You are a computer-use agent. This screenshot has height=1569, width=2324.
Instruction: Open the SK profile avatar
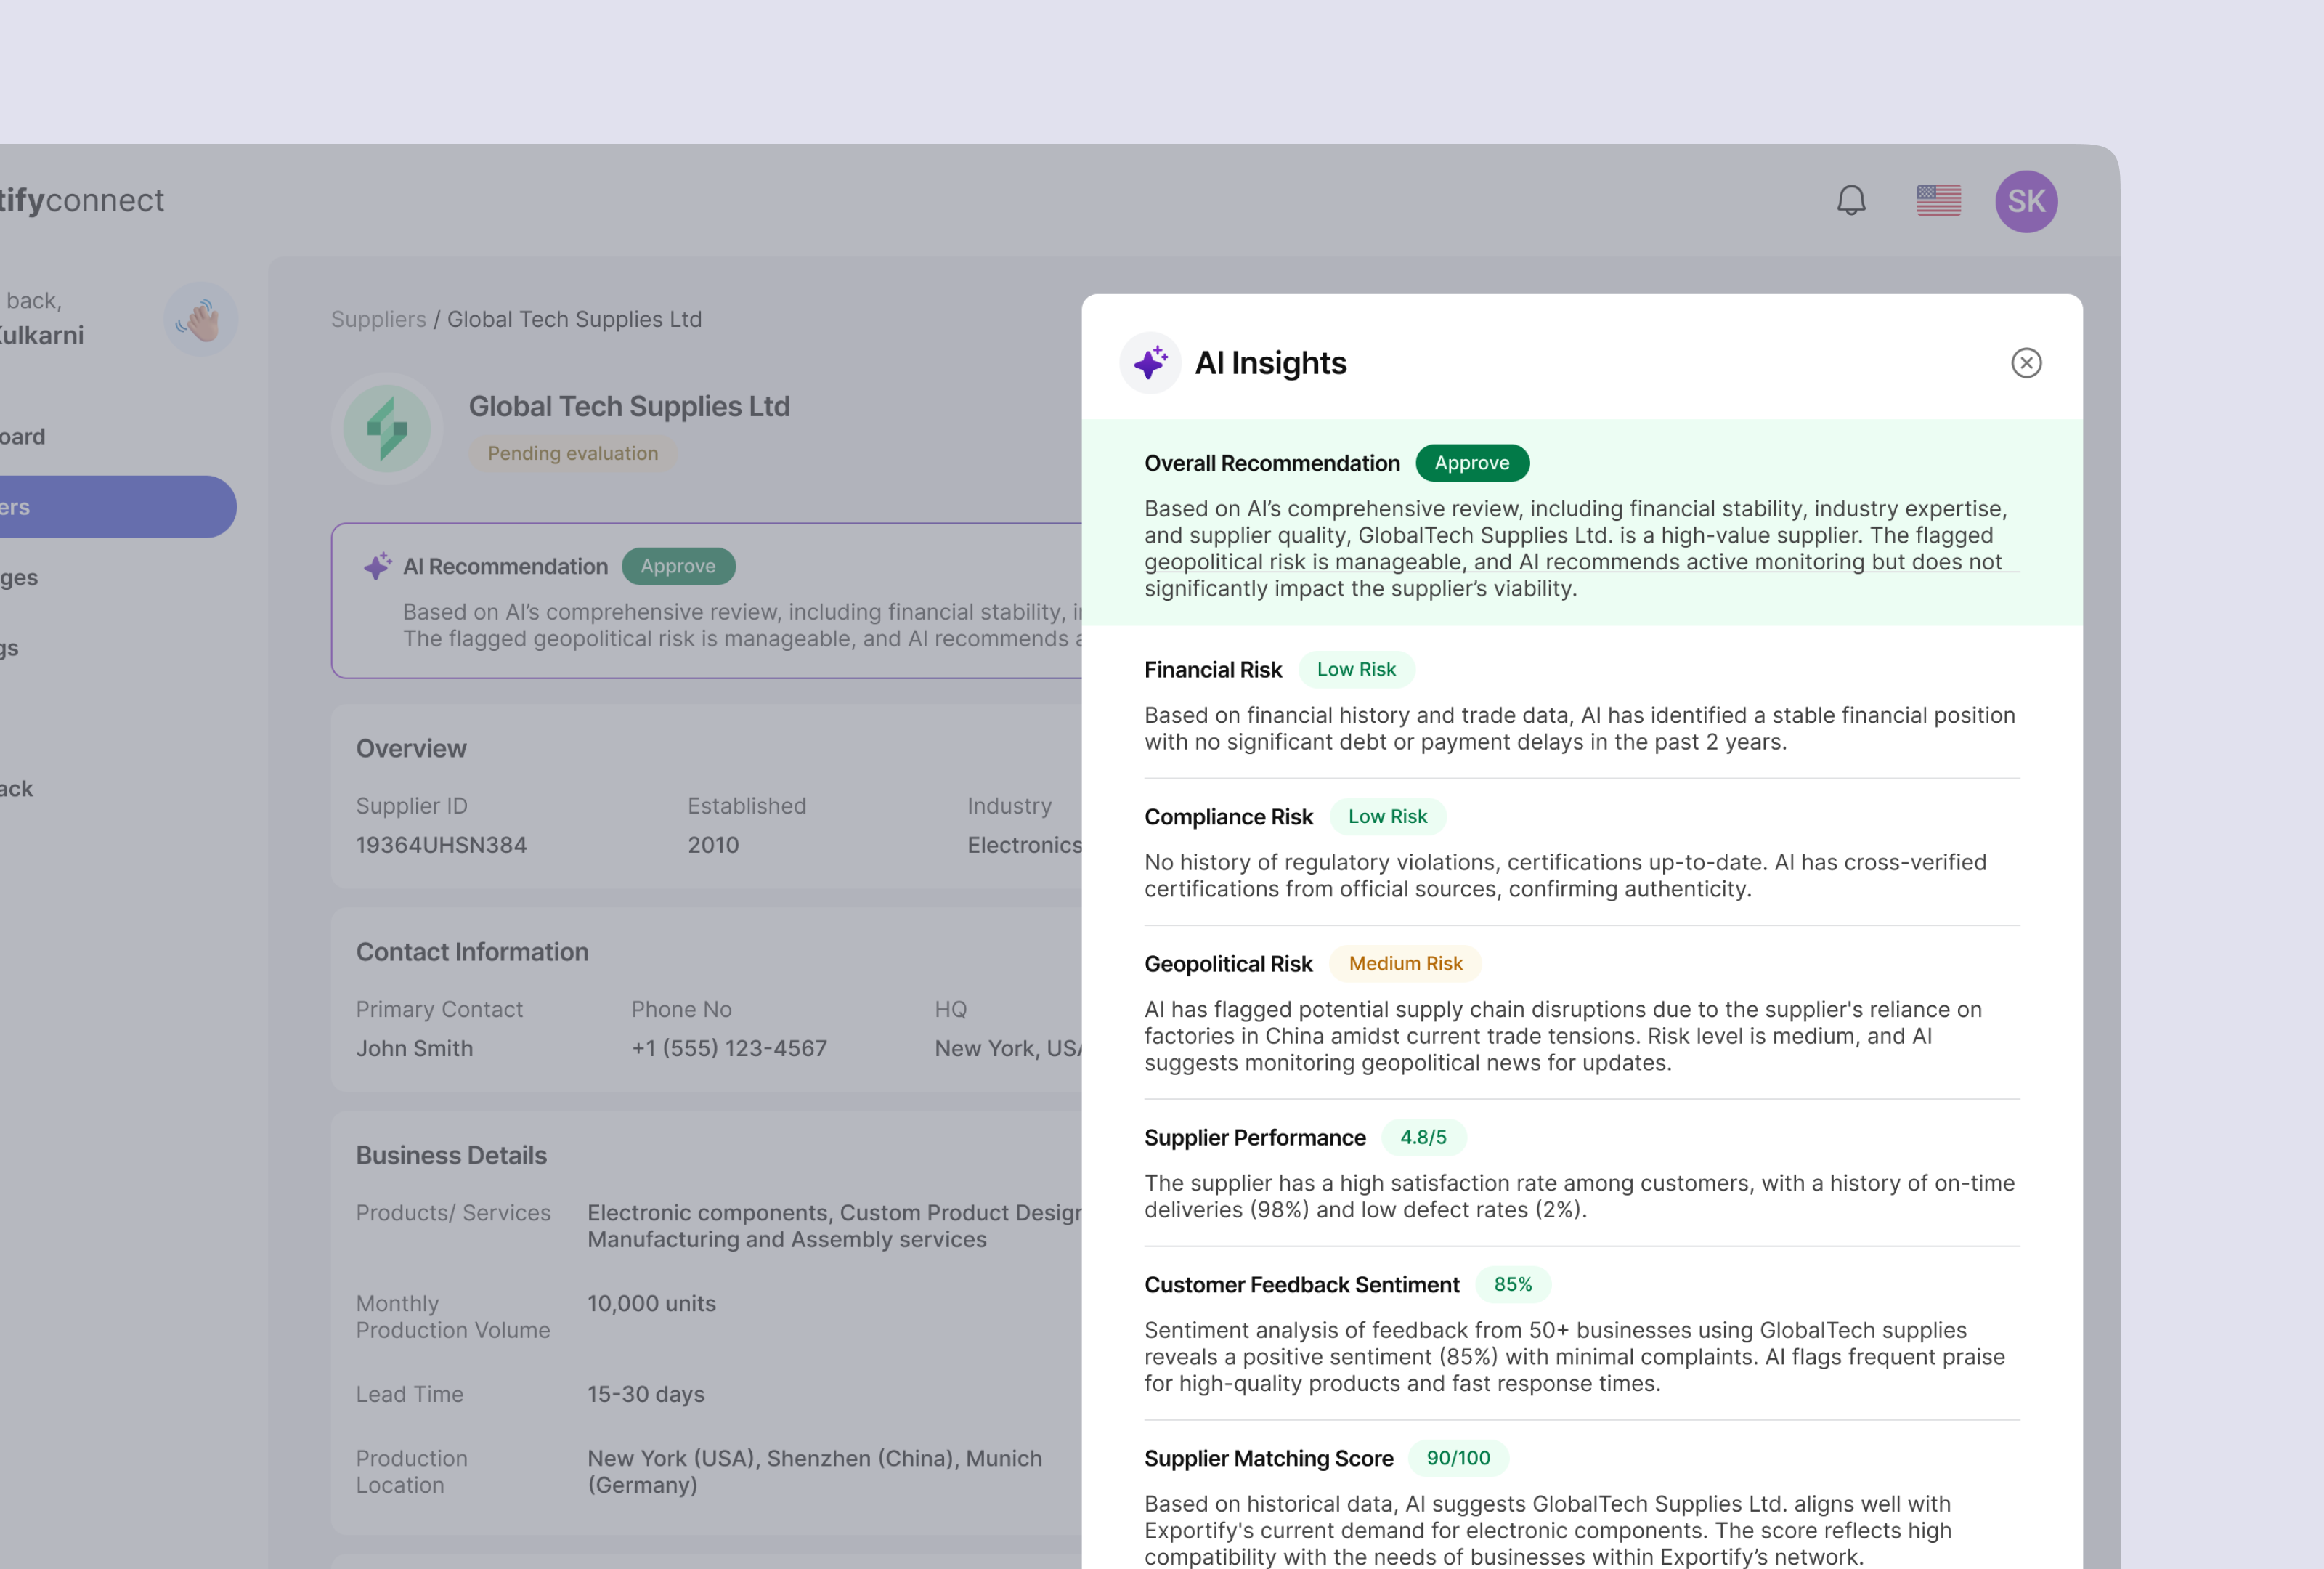(2026, 200)
